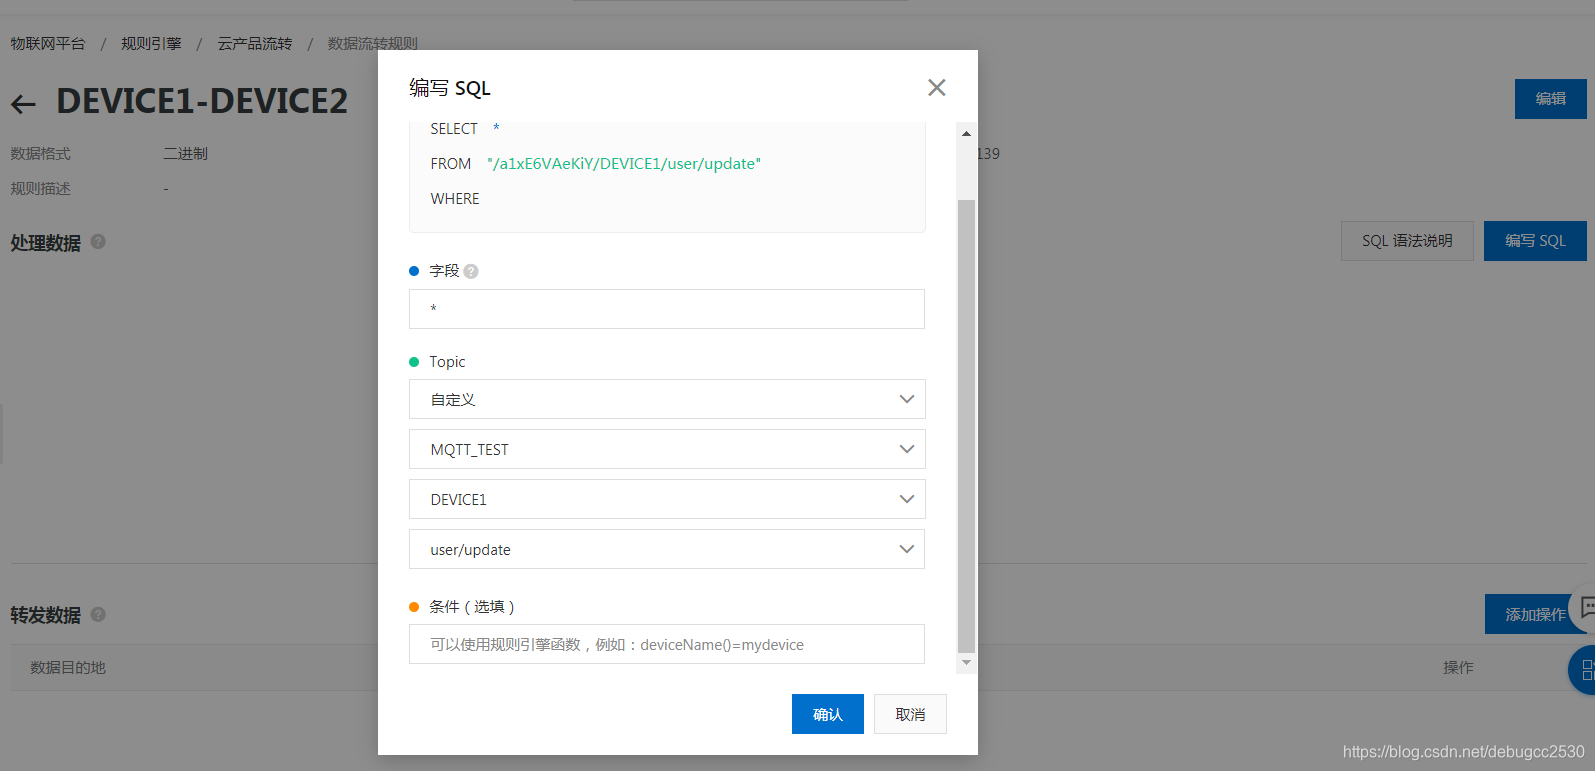The width and height of the screenshot is (1595, 771).
Task: Cancel the dialog with 取消 button
Action: 910,714
